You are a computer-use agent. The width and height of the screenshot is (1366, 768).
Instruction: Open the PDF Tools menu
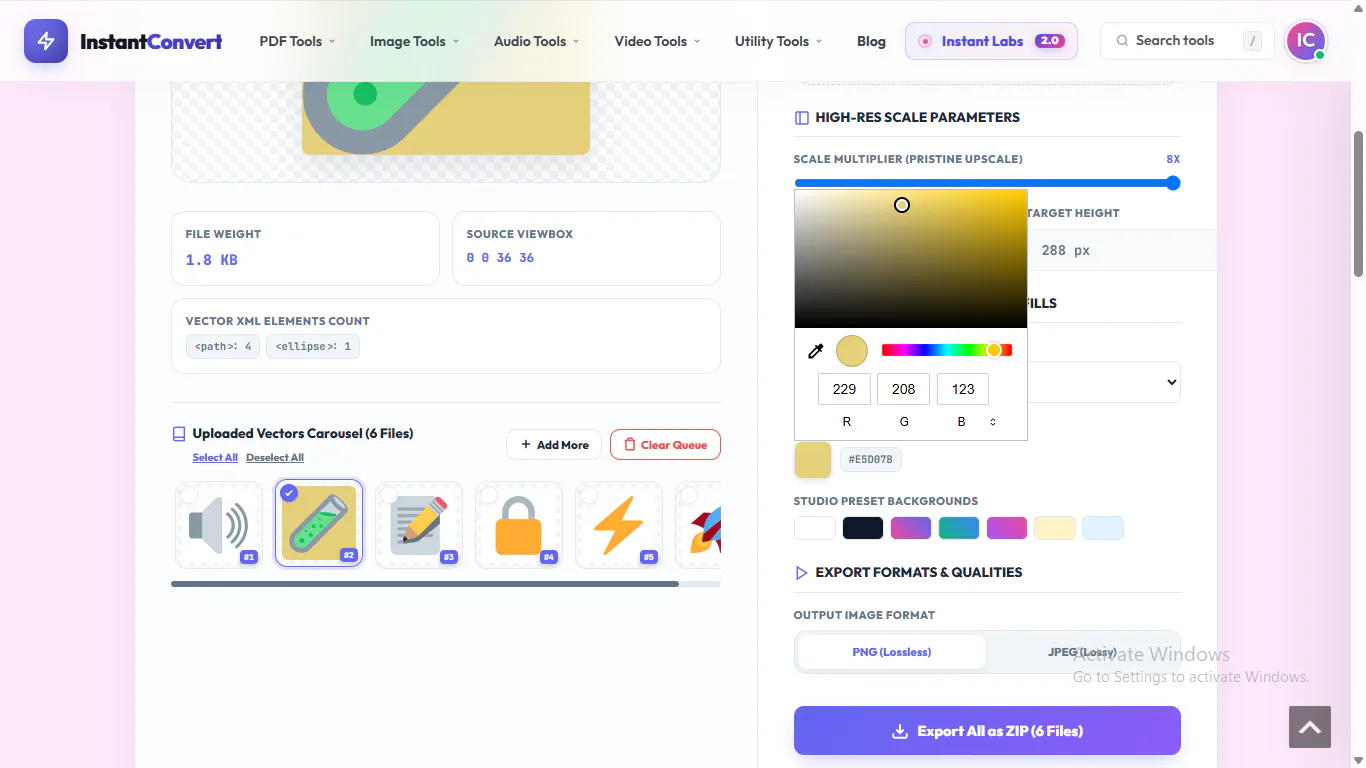click(297, 41)
